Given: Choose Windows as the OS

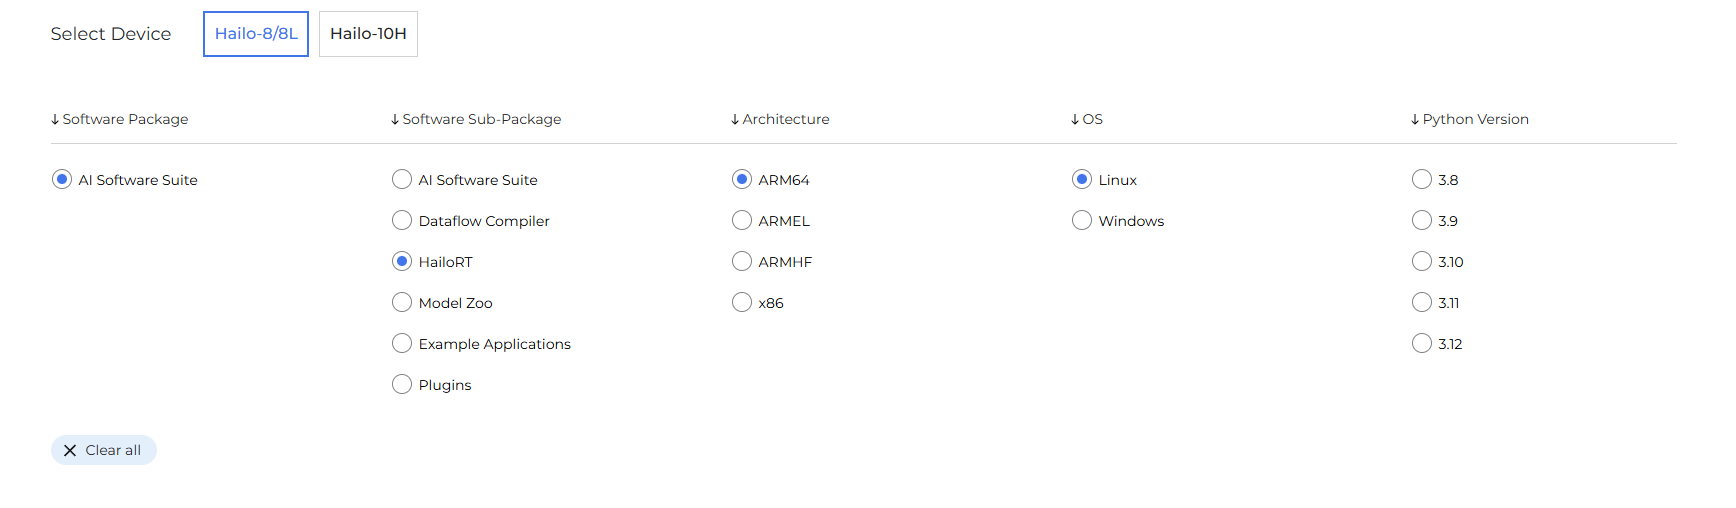Looking at the screenshot, I should (1082, 220).
